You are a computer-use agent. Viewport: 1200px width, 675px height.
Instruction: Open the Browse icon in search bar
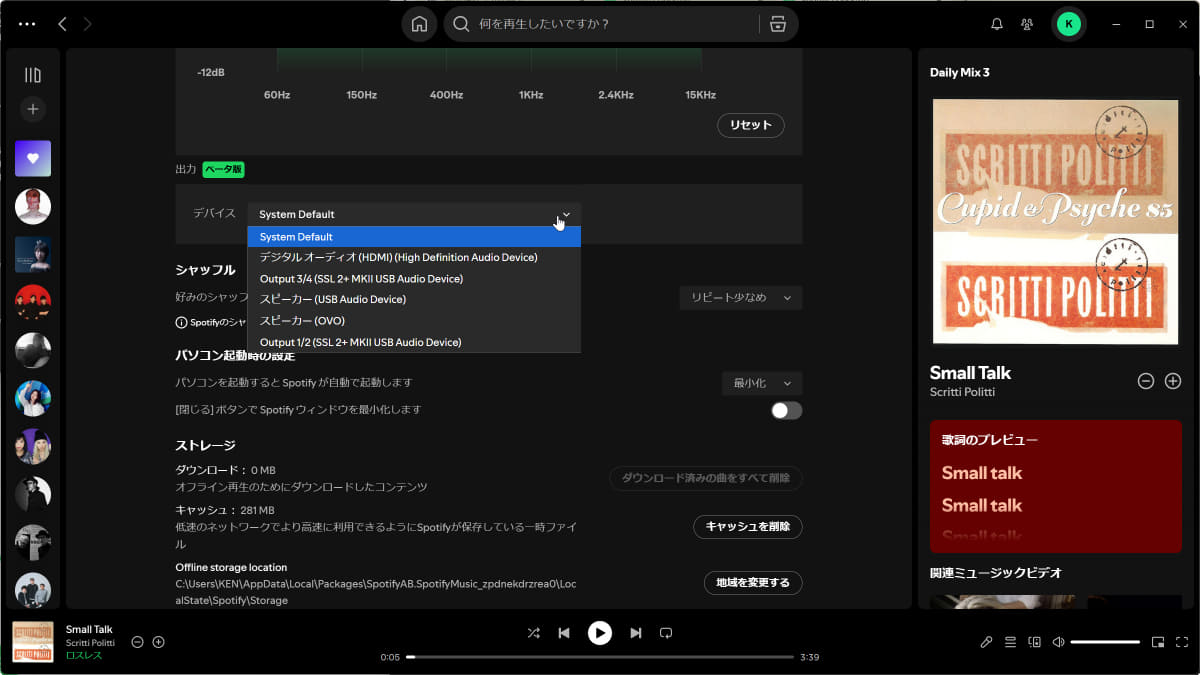(x=778, y=24)
